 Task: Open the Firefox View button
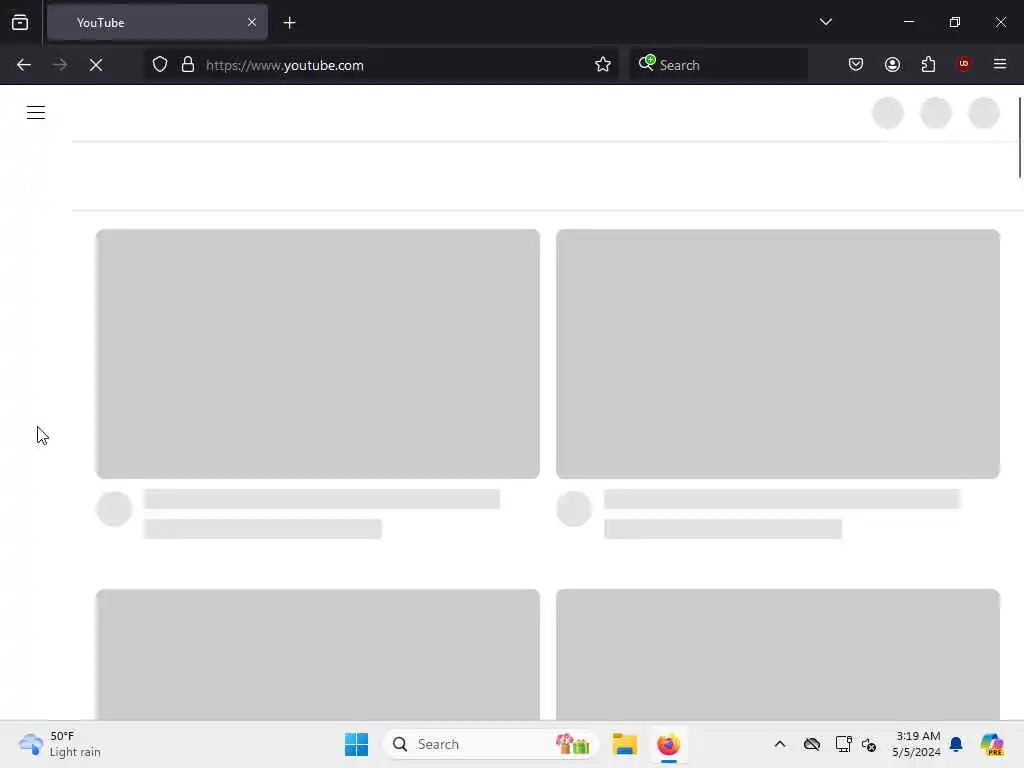tap(20, 22)
